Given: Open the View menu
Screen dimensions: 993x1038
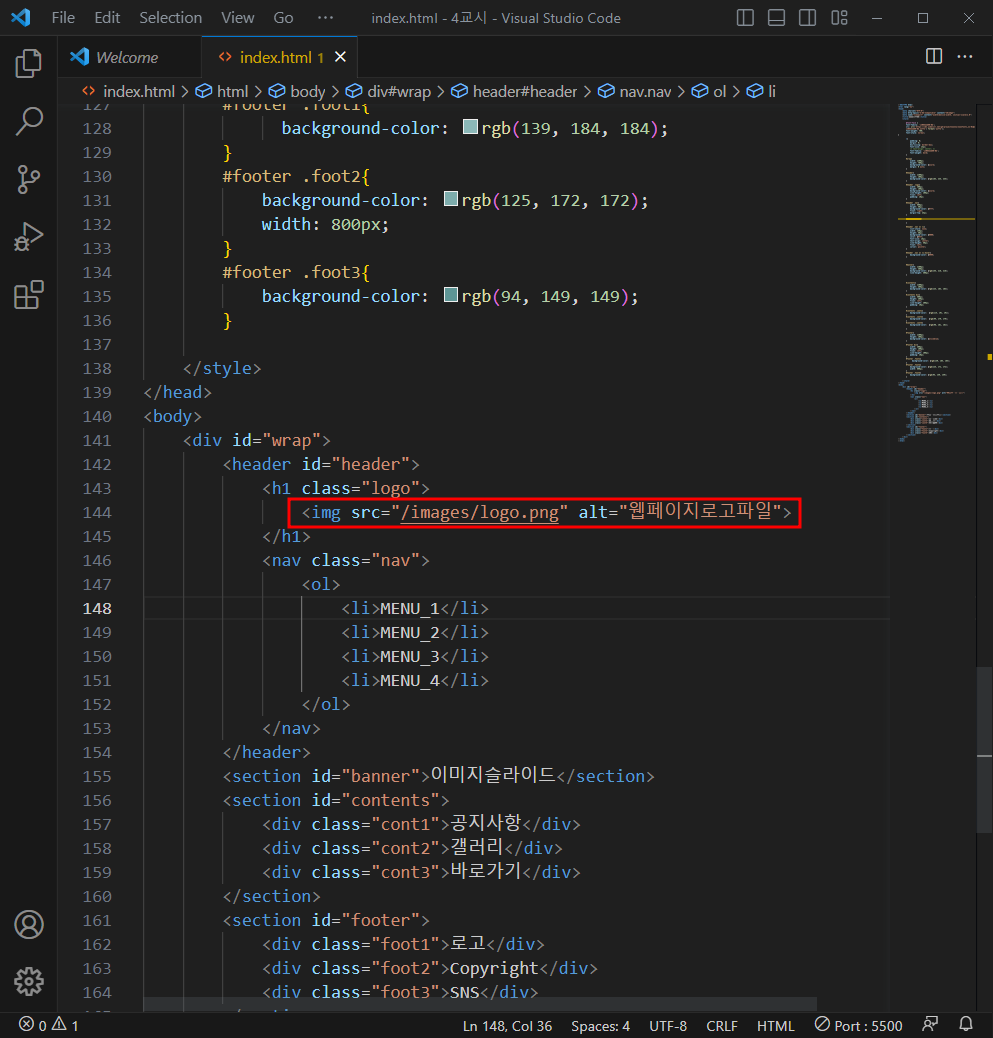Looking at the screenshot, I should [x=238, y=18].
